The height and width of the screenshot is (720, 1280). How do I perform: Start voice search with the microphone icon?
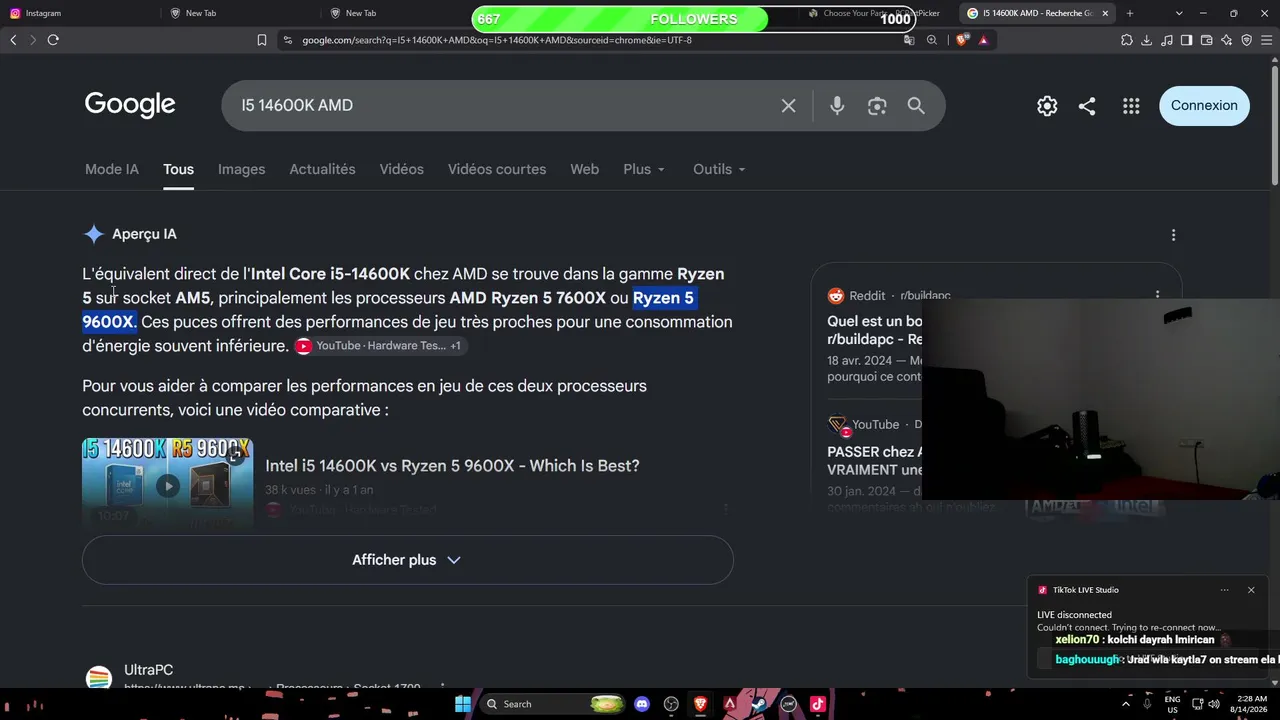pyautogui.click(x=837, y=106)
